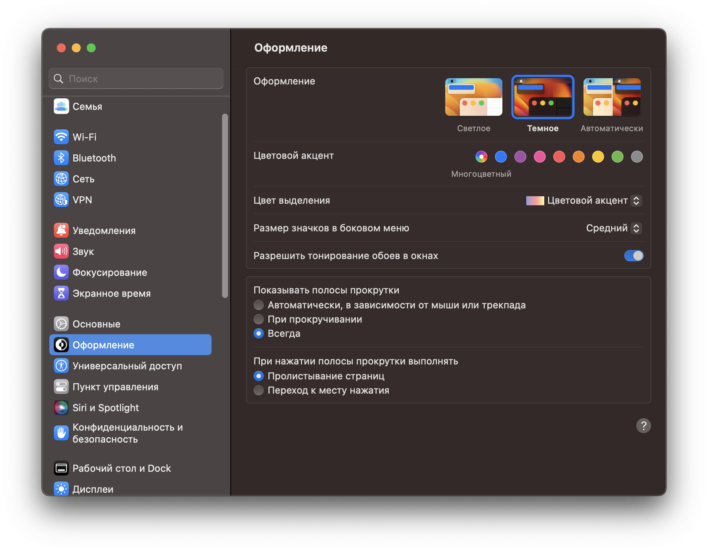Click the Поиск search field
The height and width of the screenshot is (551, 708).
pyautogui.click(x=136, y=79)
